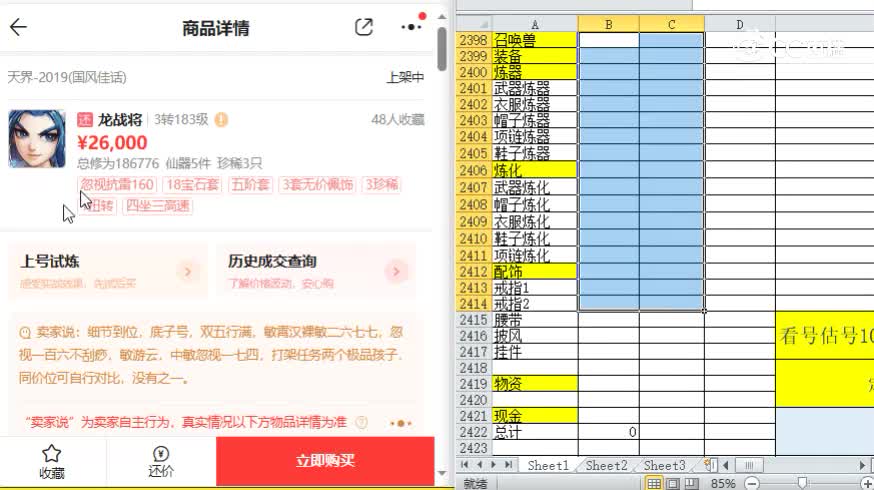Select column D header
This screenshot has width=874, height=490.
coord(740,25)
